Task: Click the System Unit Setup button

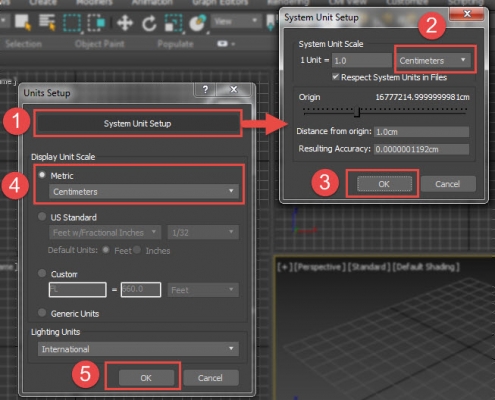Action: tap(137, 124)
